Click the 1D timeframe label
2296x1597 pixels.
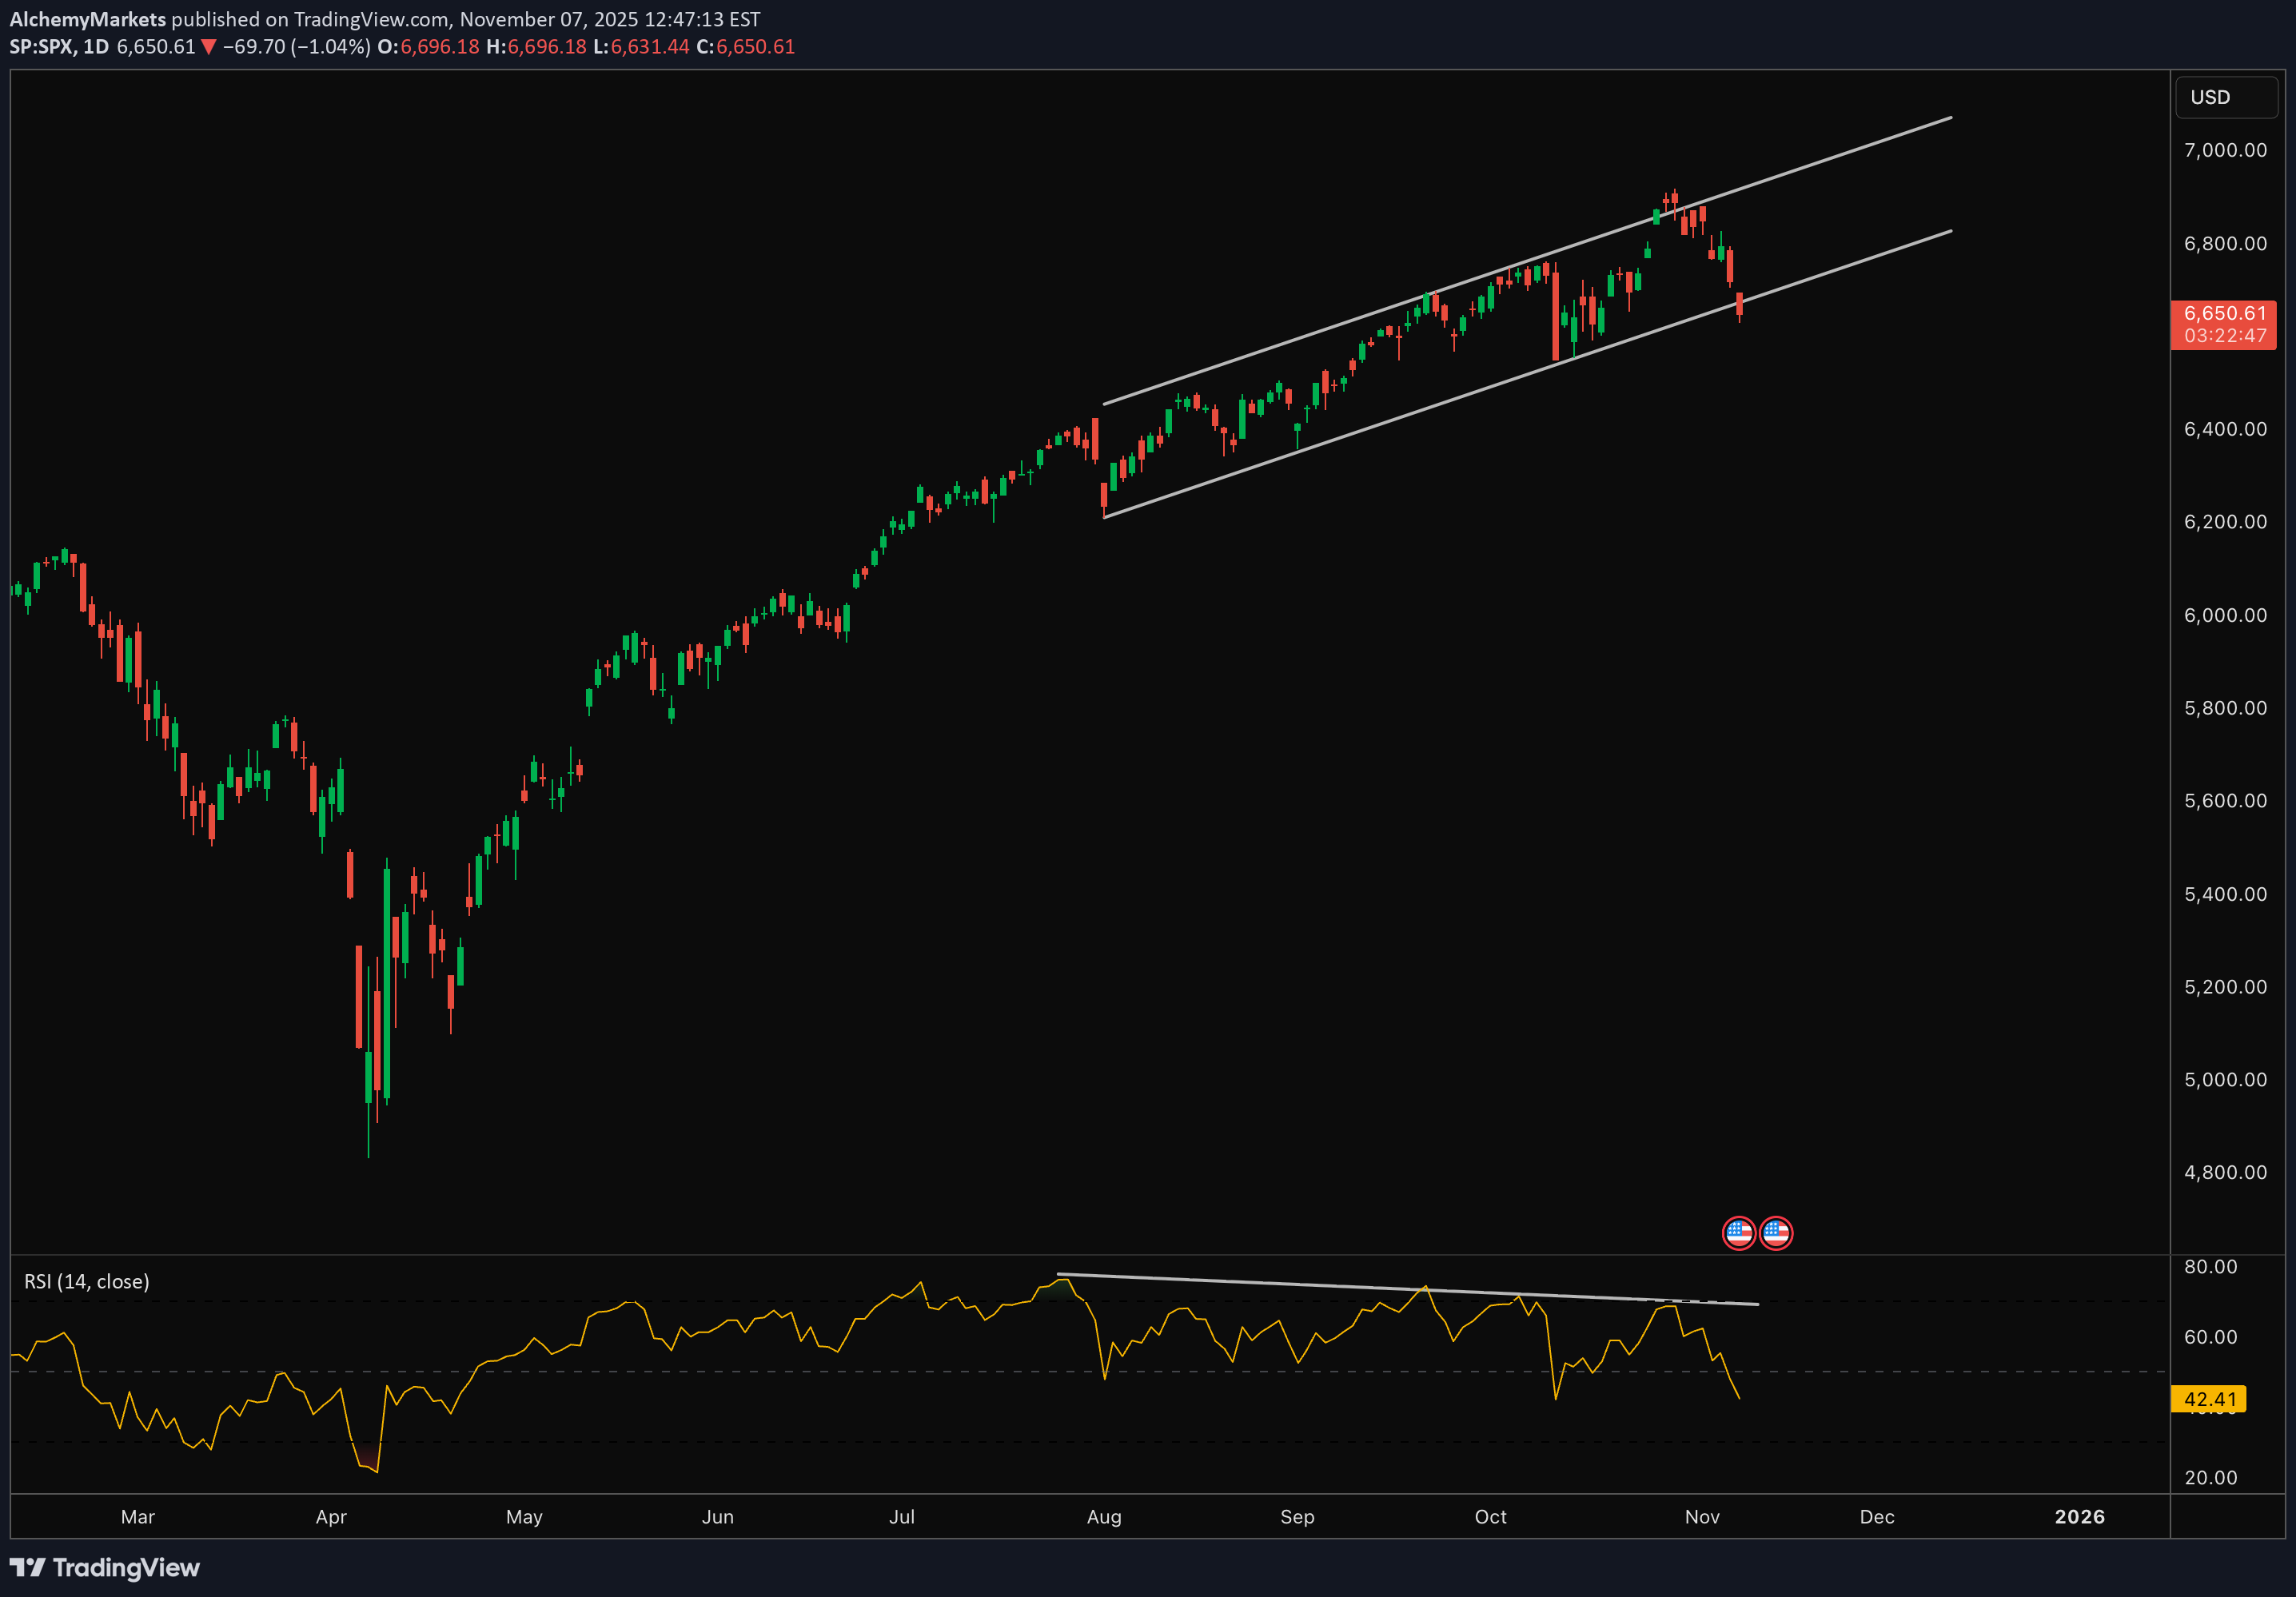[x=96, y=47]
